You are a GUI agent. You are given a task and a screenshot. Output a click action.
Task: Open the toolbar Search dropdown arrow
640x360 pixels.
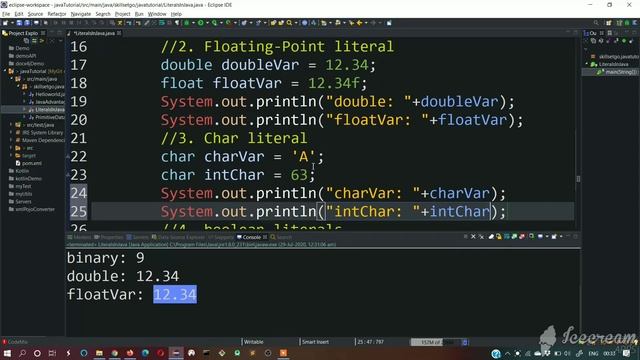(295, 23)
